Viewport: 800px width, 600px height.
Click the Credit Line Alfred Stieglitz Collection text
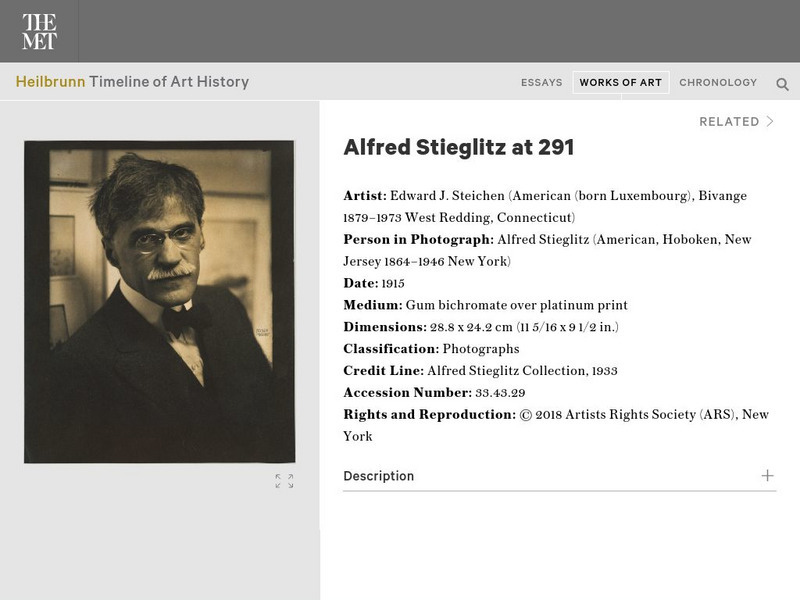[x=522, y=371]
